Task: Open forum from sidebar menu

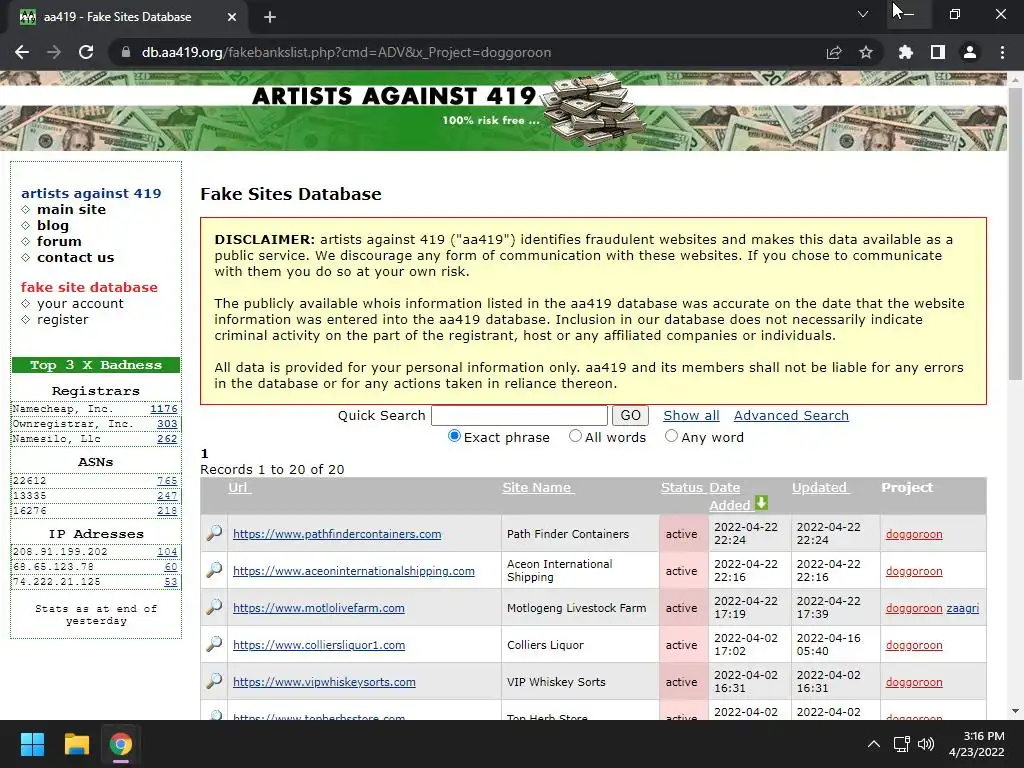Action: tap(59, 241)
